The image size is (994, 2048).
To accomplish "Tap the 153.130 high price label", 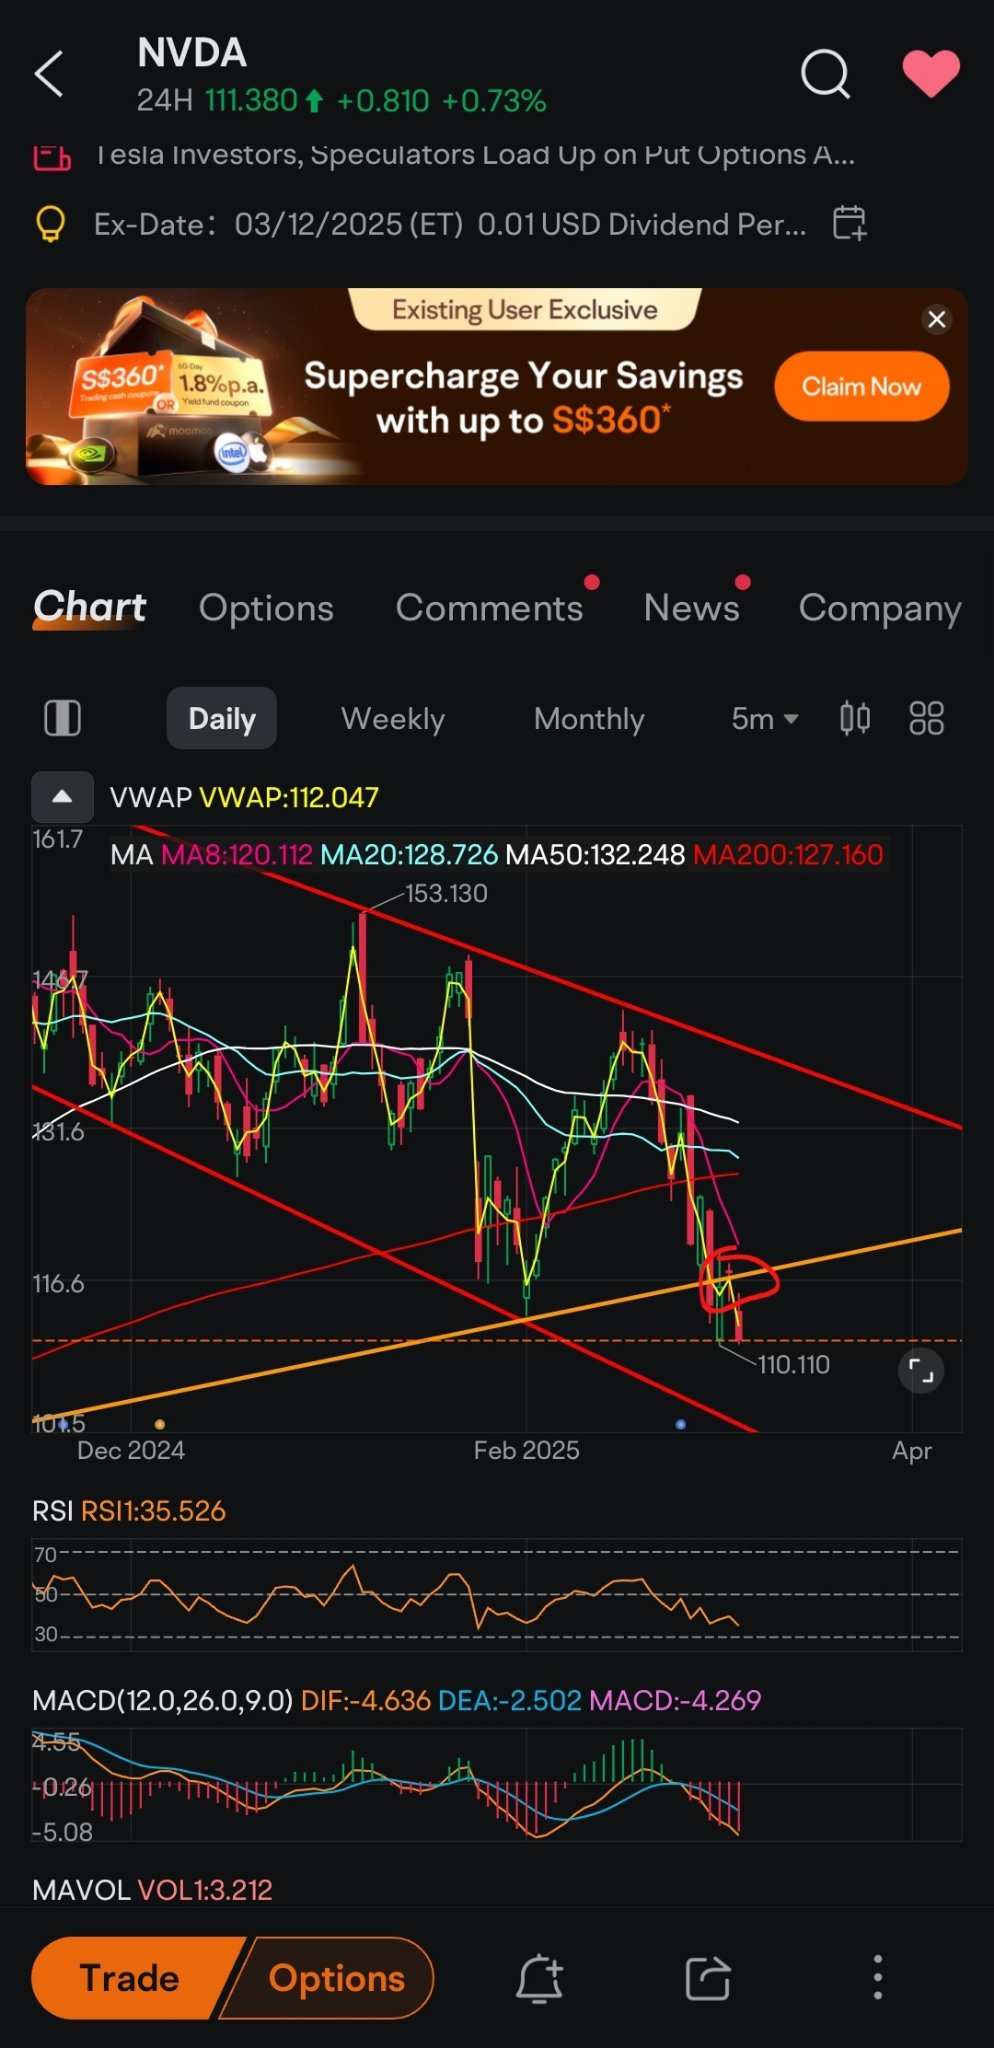I will [446, 893].
